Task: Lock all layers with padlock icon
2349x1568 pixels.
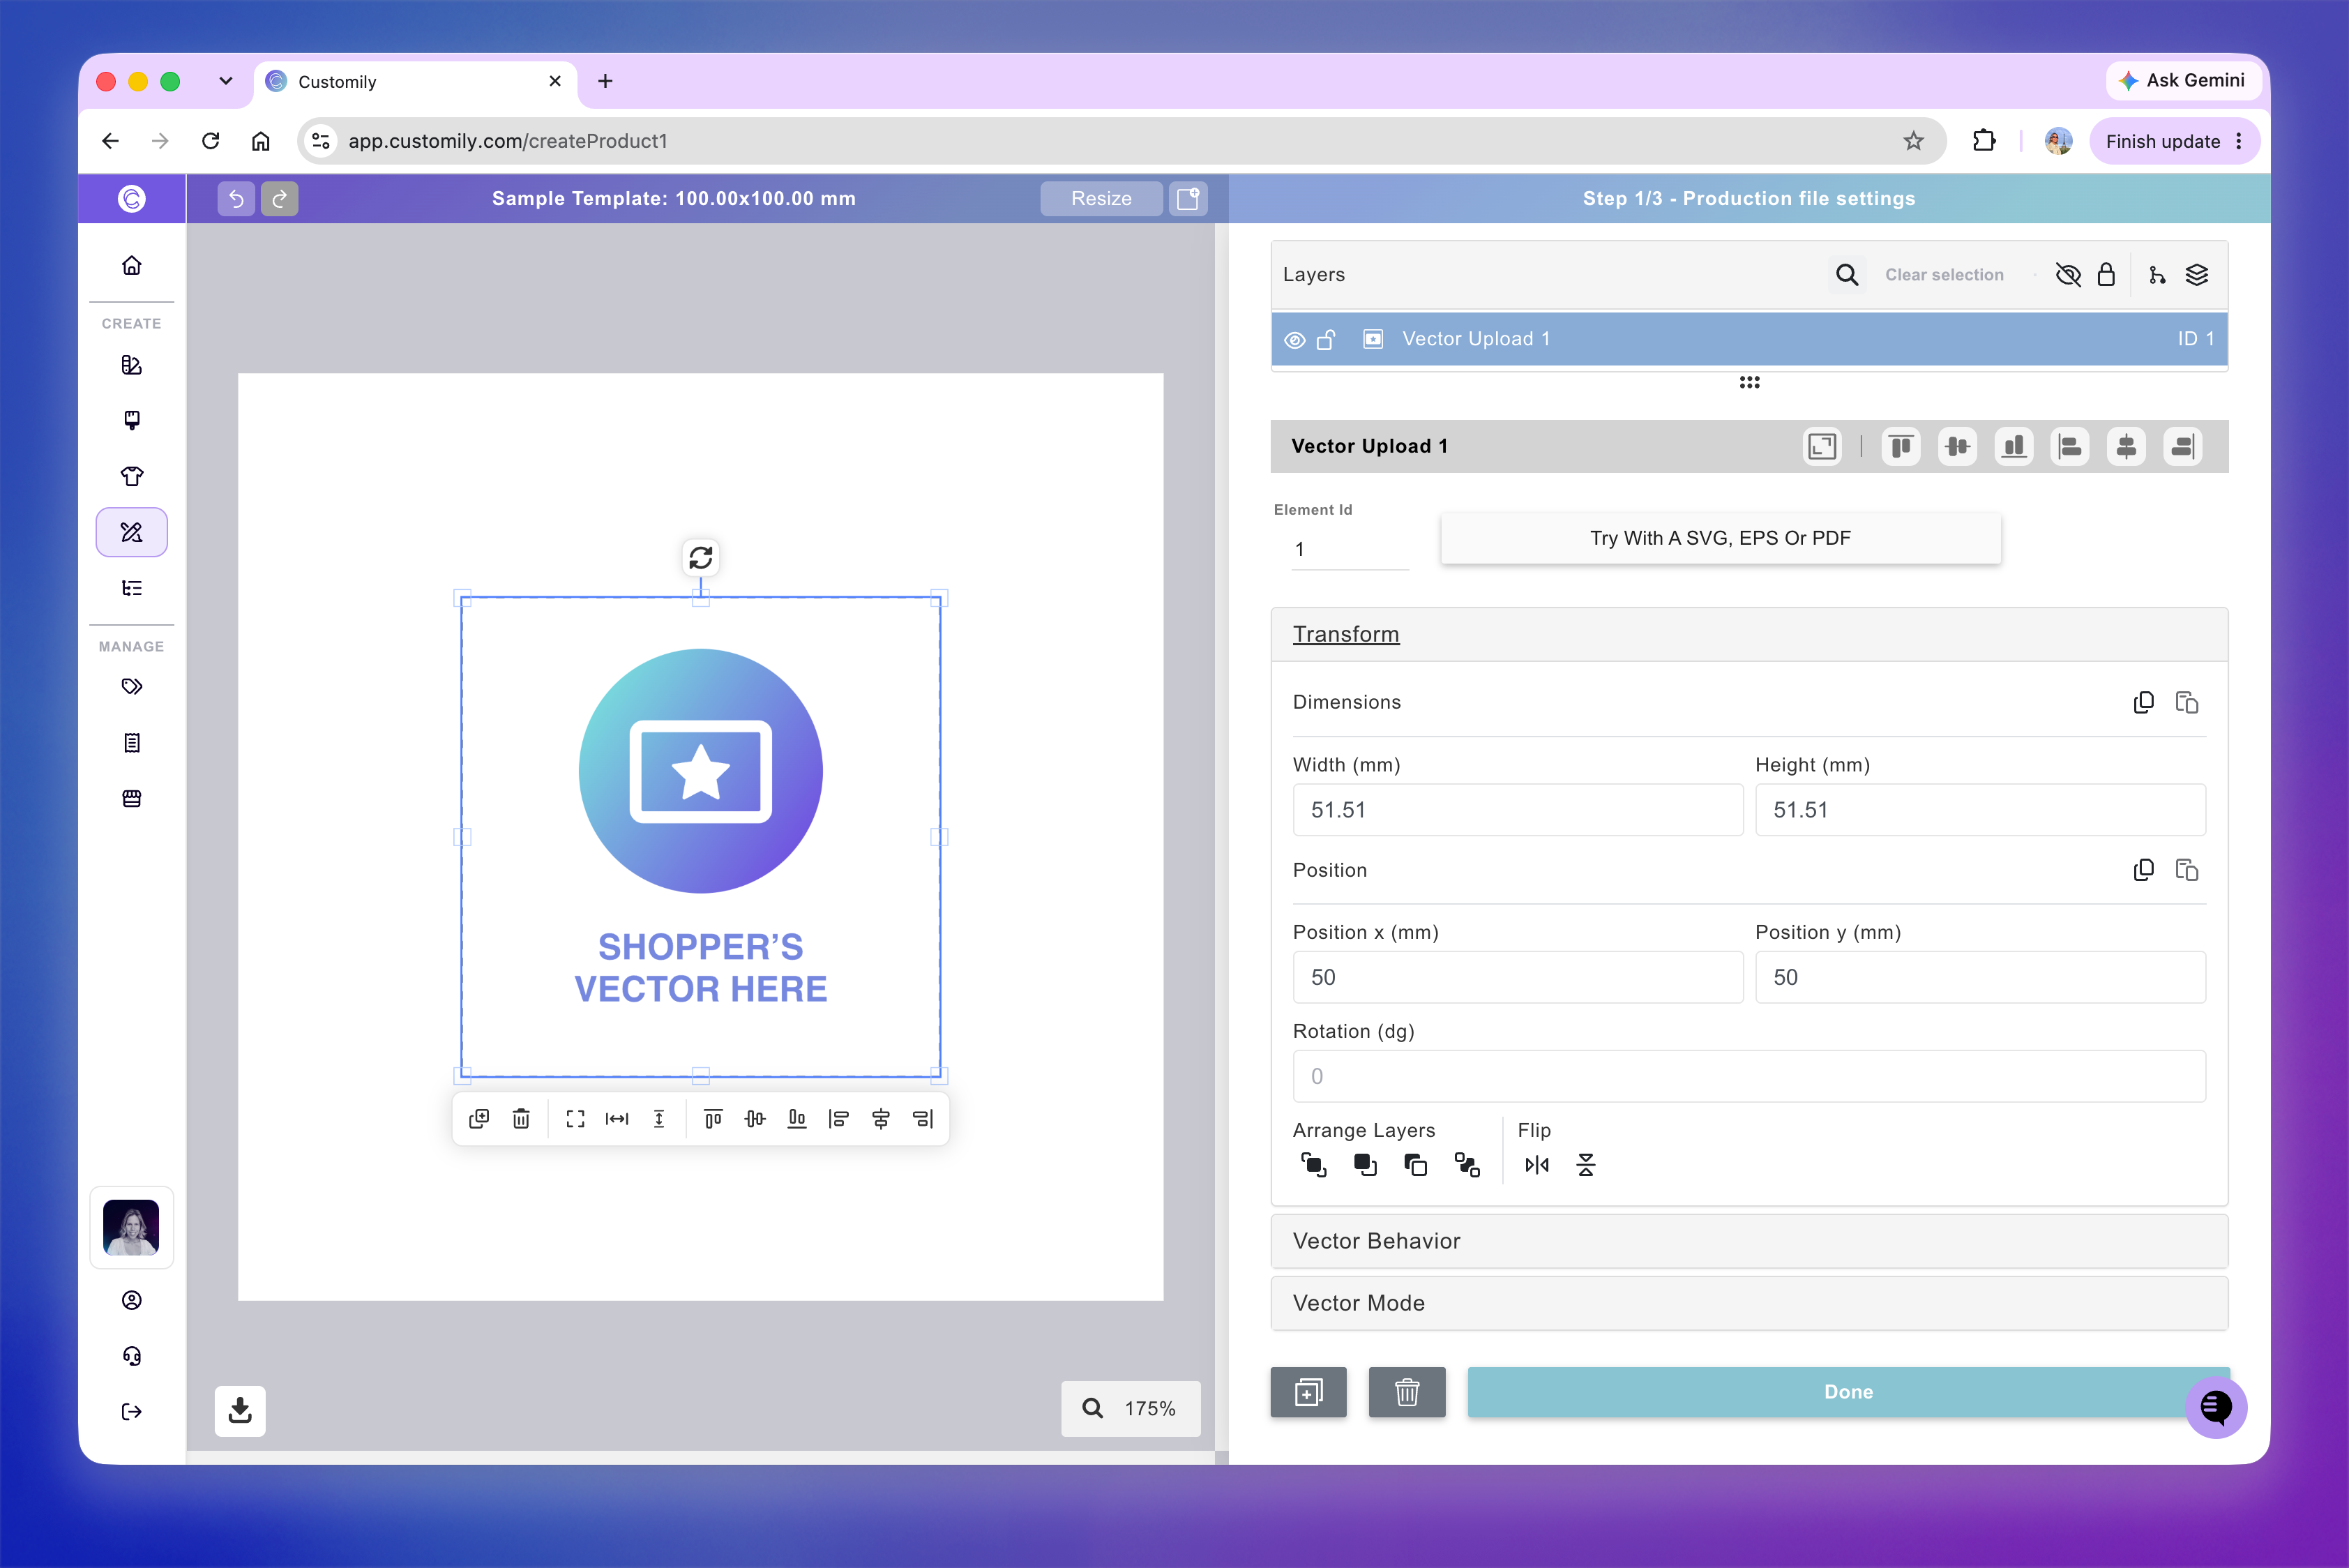Action: pos(2106,275)
